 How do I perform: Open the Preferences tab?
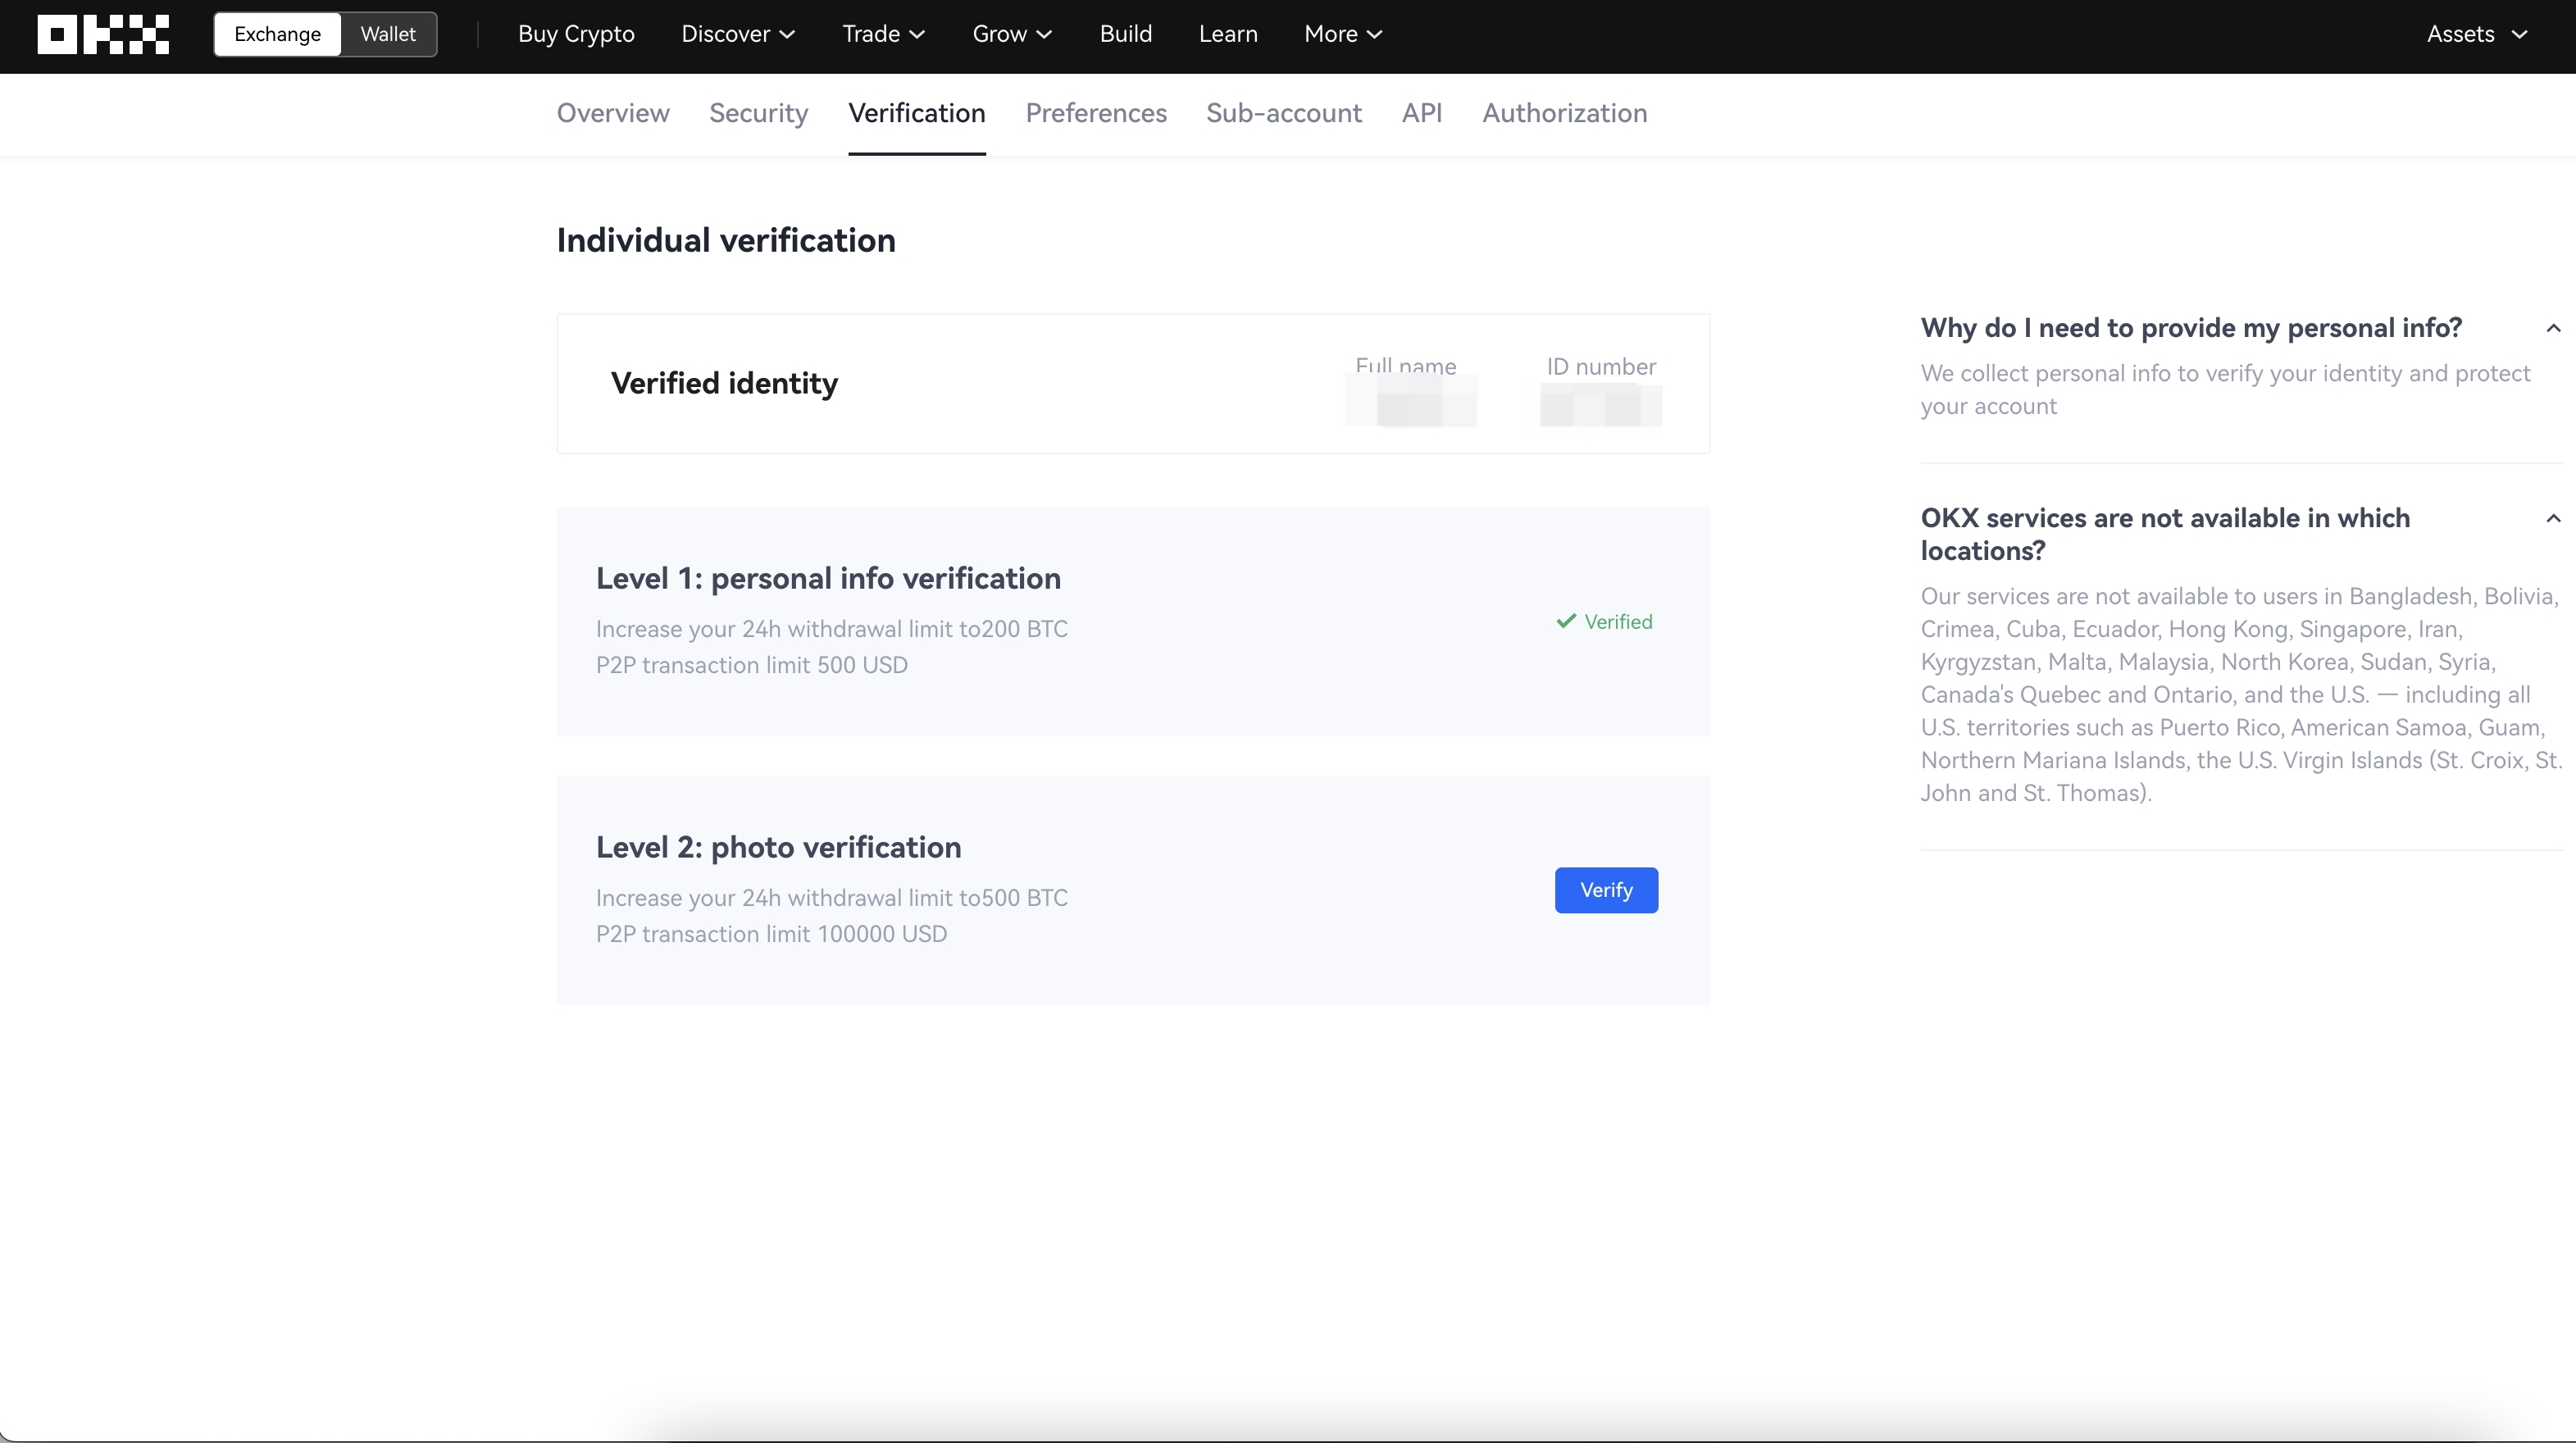coord(1096,113)
